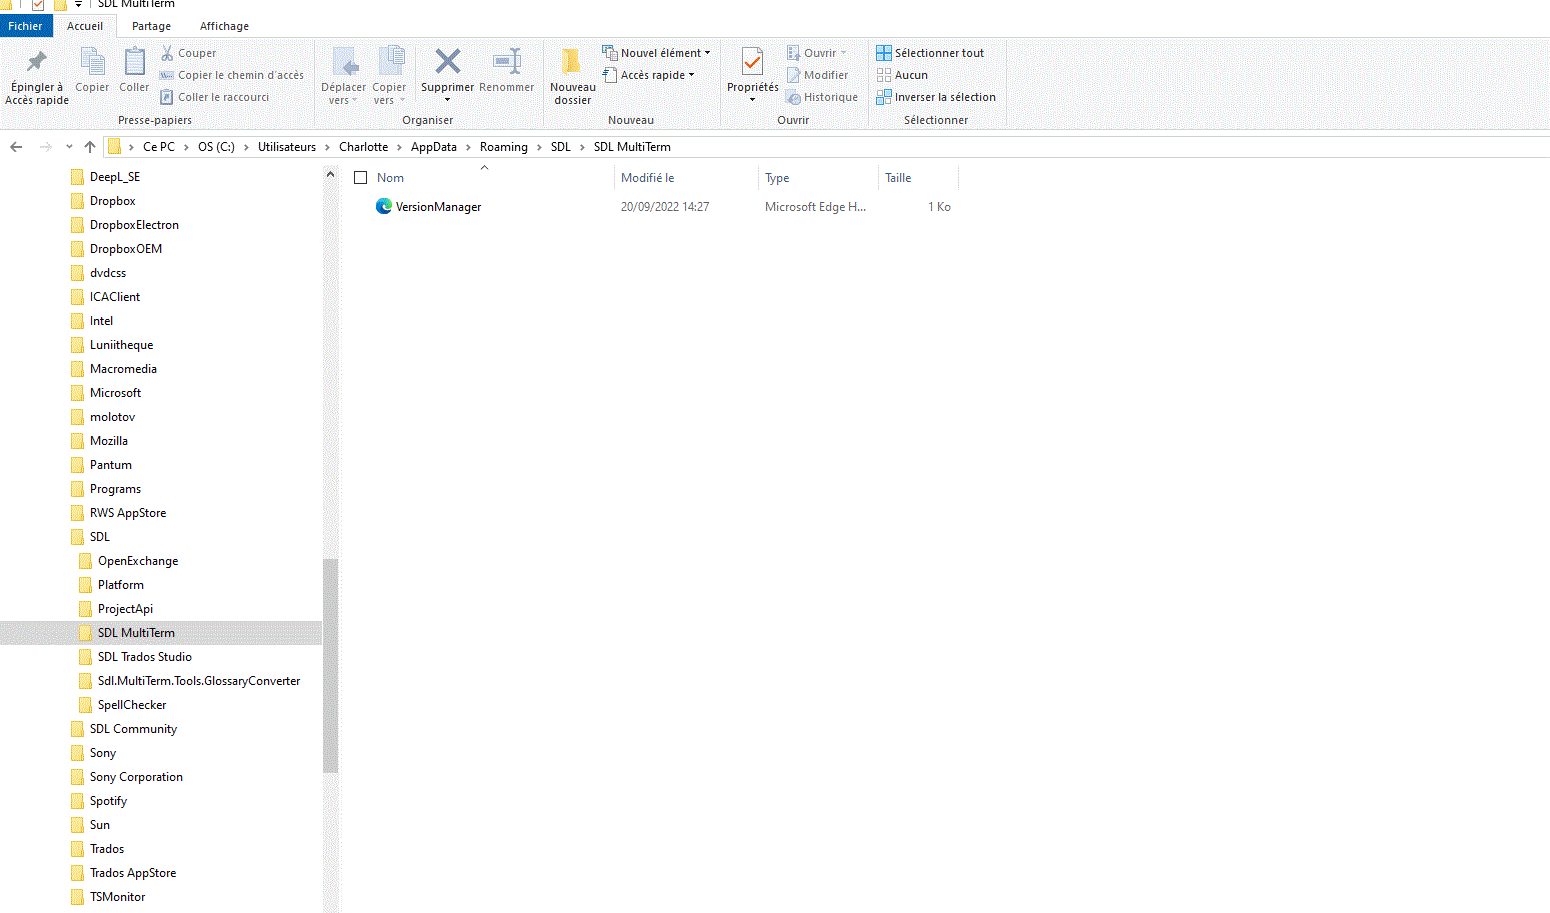
Task: Tick the checkbox next to Nom column
Action: (x=361, y=177)
